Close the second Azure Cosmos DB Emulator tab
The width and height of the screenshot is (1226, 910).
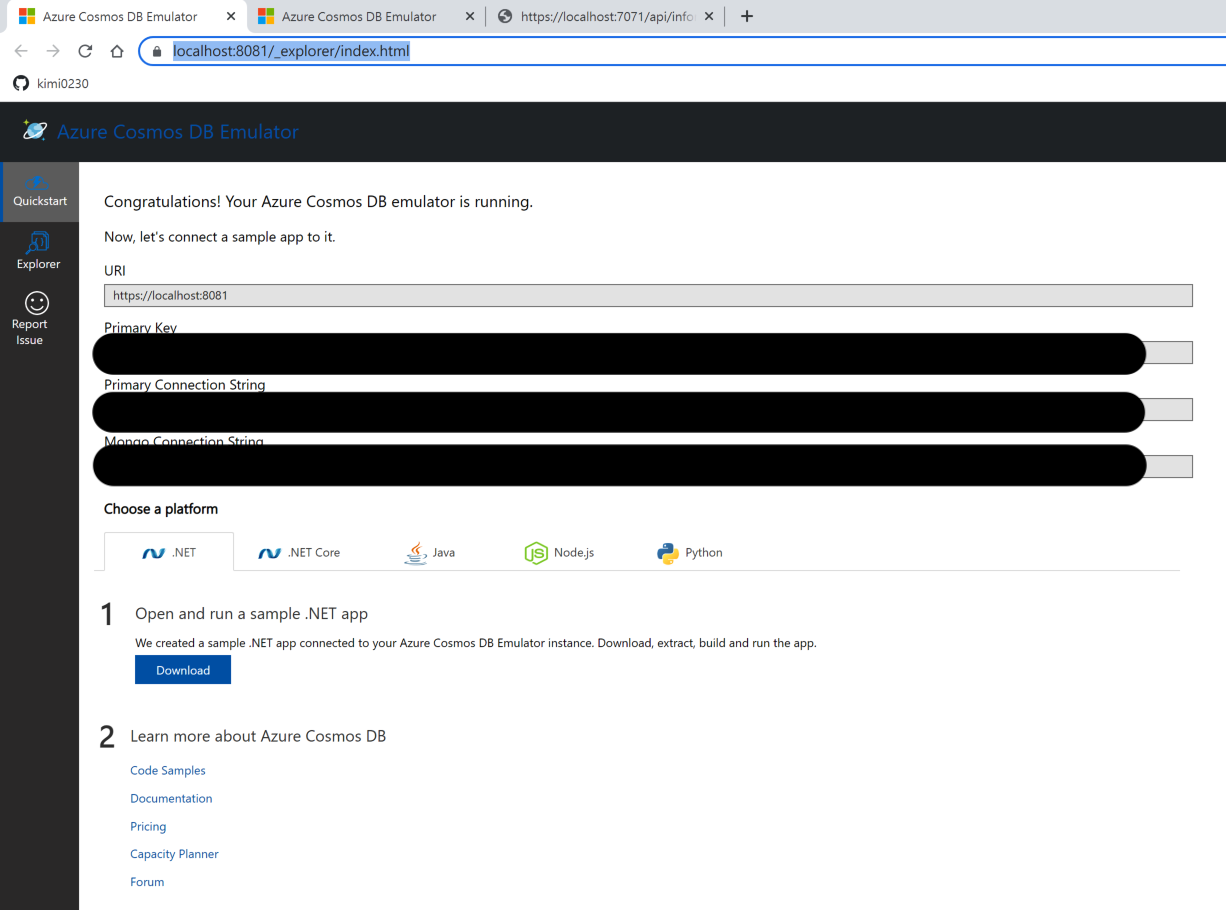tap(470, 17)
